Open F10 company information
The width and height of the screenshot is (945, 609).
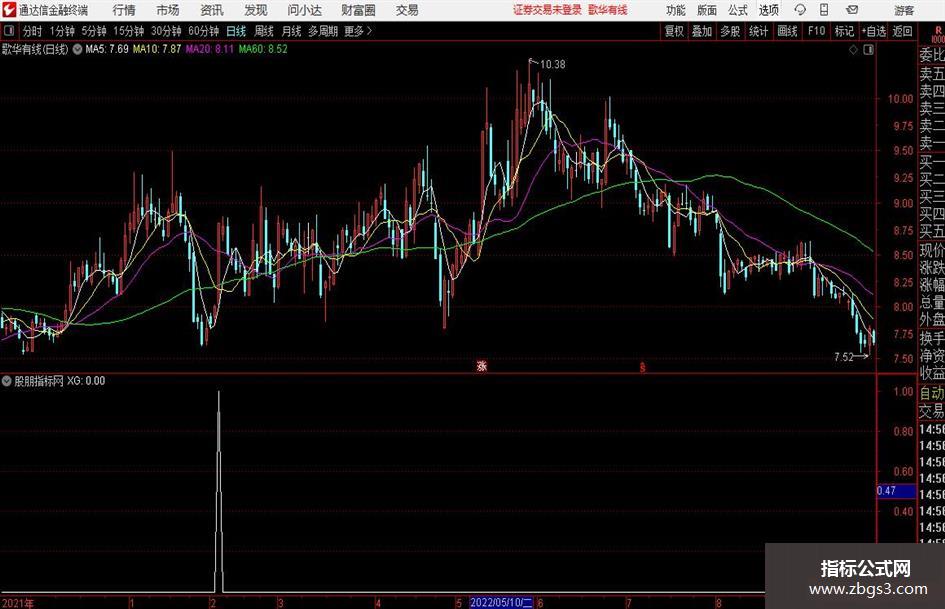pos(817,31)
